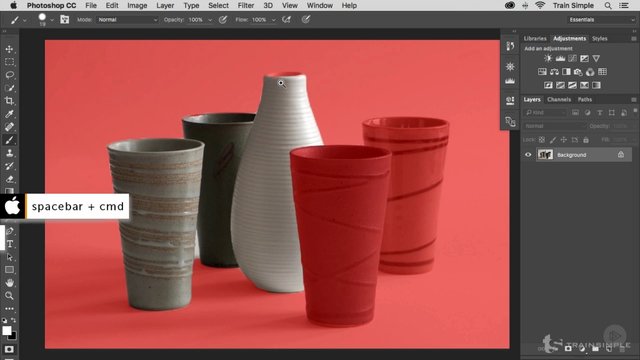Add a Channel Mixer adjustment
This screenshot has height=360, width=640.
tap(590, 72)
